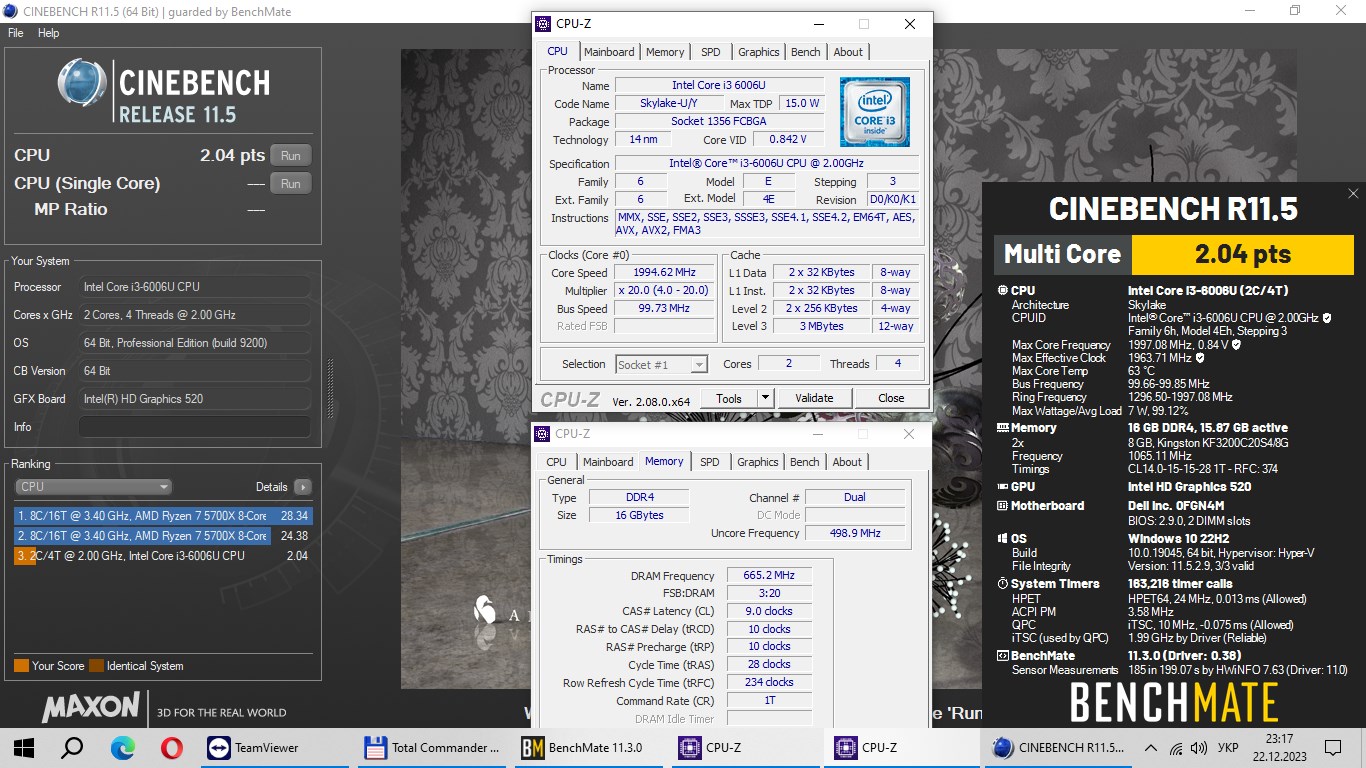
Task: Click Cinebench app icon in title bar
Action: click(x=11, y=11)
